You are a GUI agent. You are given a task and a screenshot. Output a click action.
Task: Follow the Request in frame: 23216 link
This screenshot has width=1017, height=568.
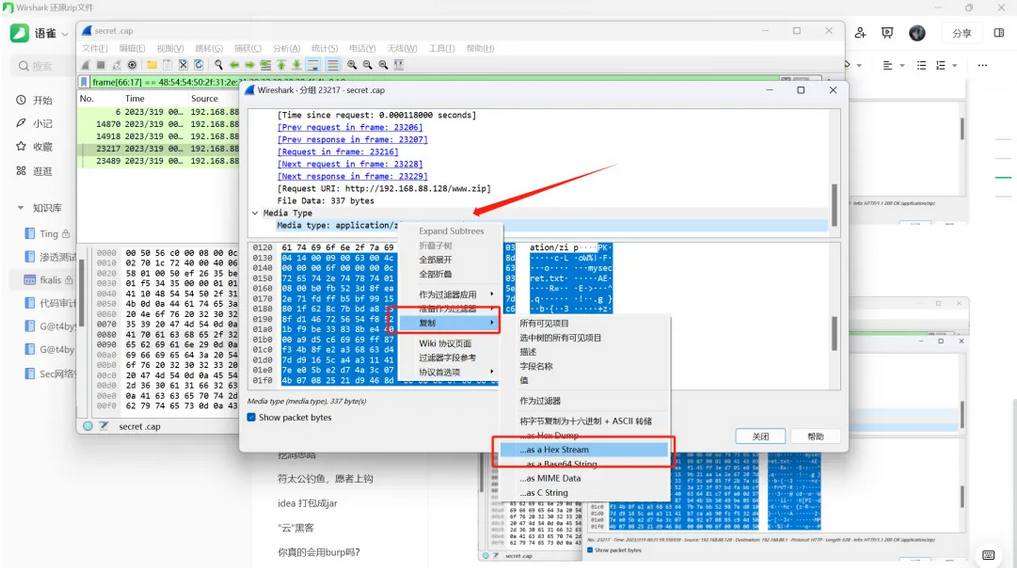[338, 152]
